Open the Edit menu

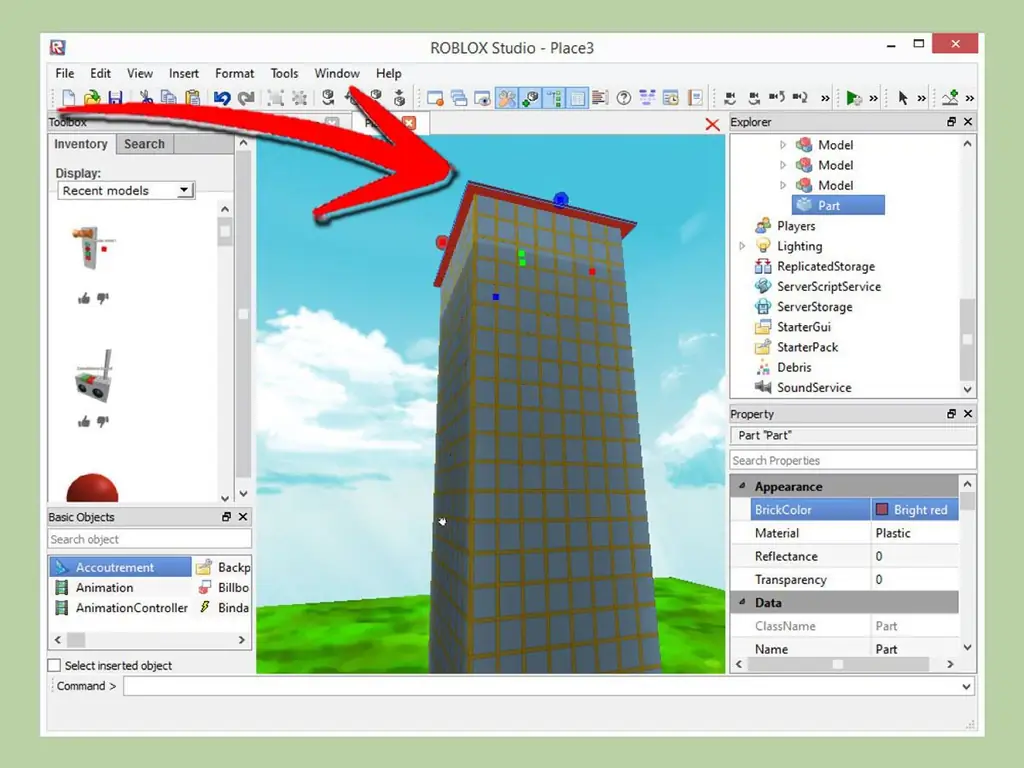click(100, 73)
